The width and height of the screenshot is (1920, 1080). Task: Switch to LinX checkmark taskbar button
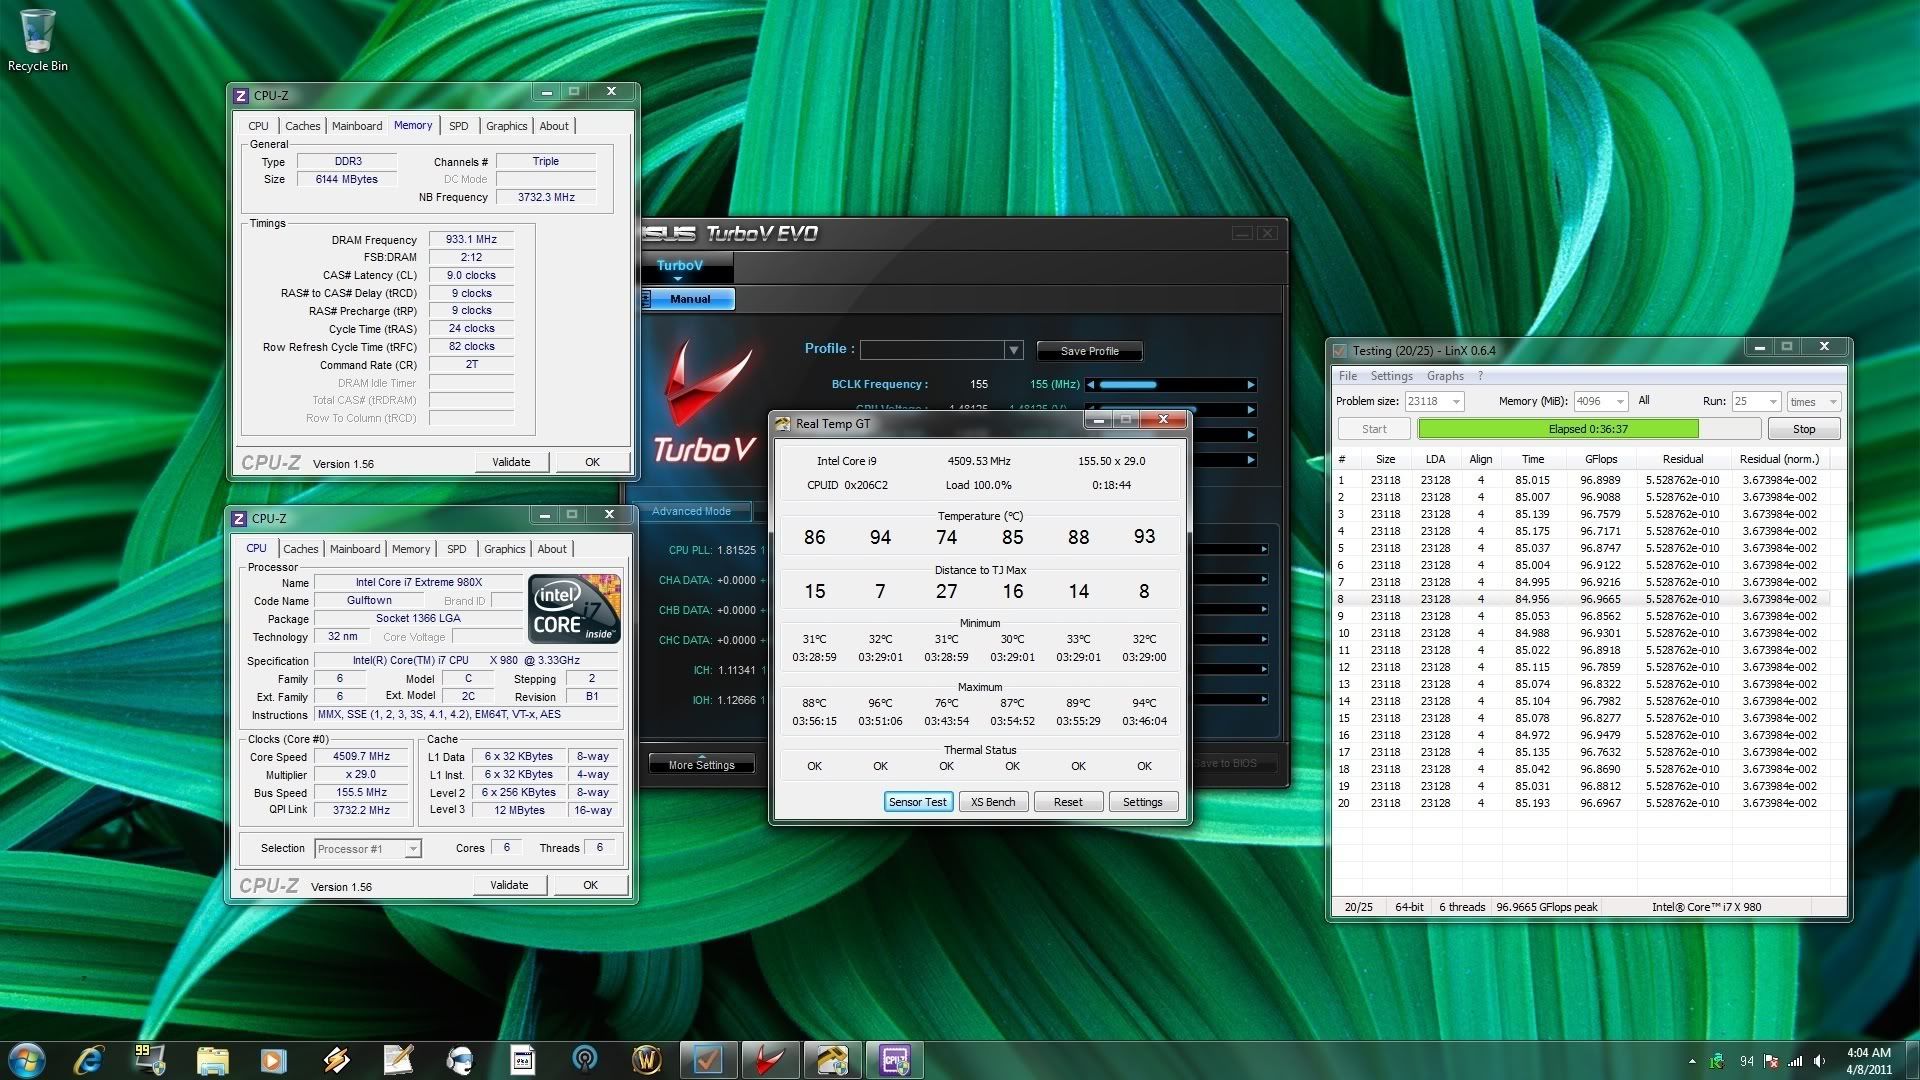709,1060
